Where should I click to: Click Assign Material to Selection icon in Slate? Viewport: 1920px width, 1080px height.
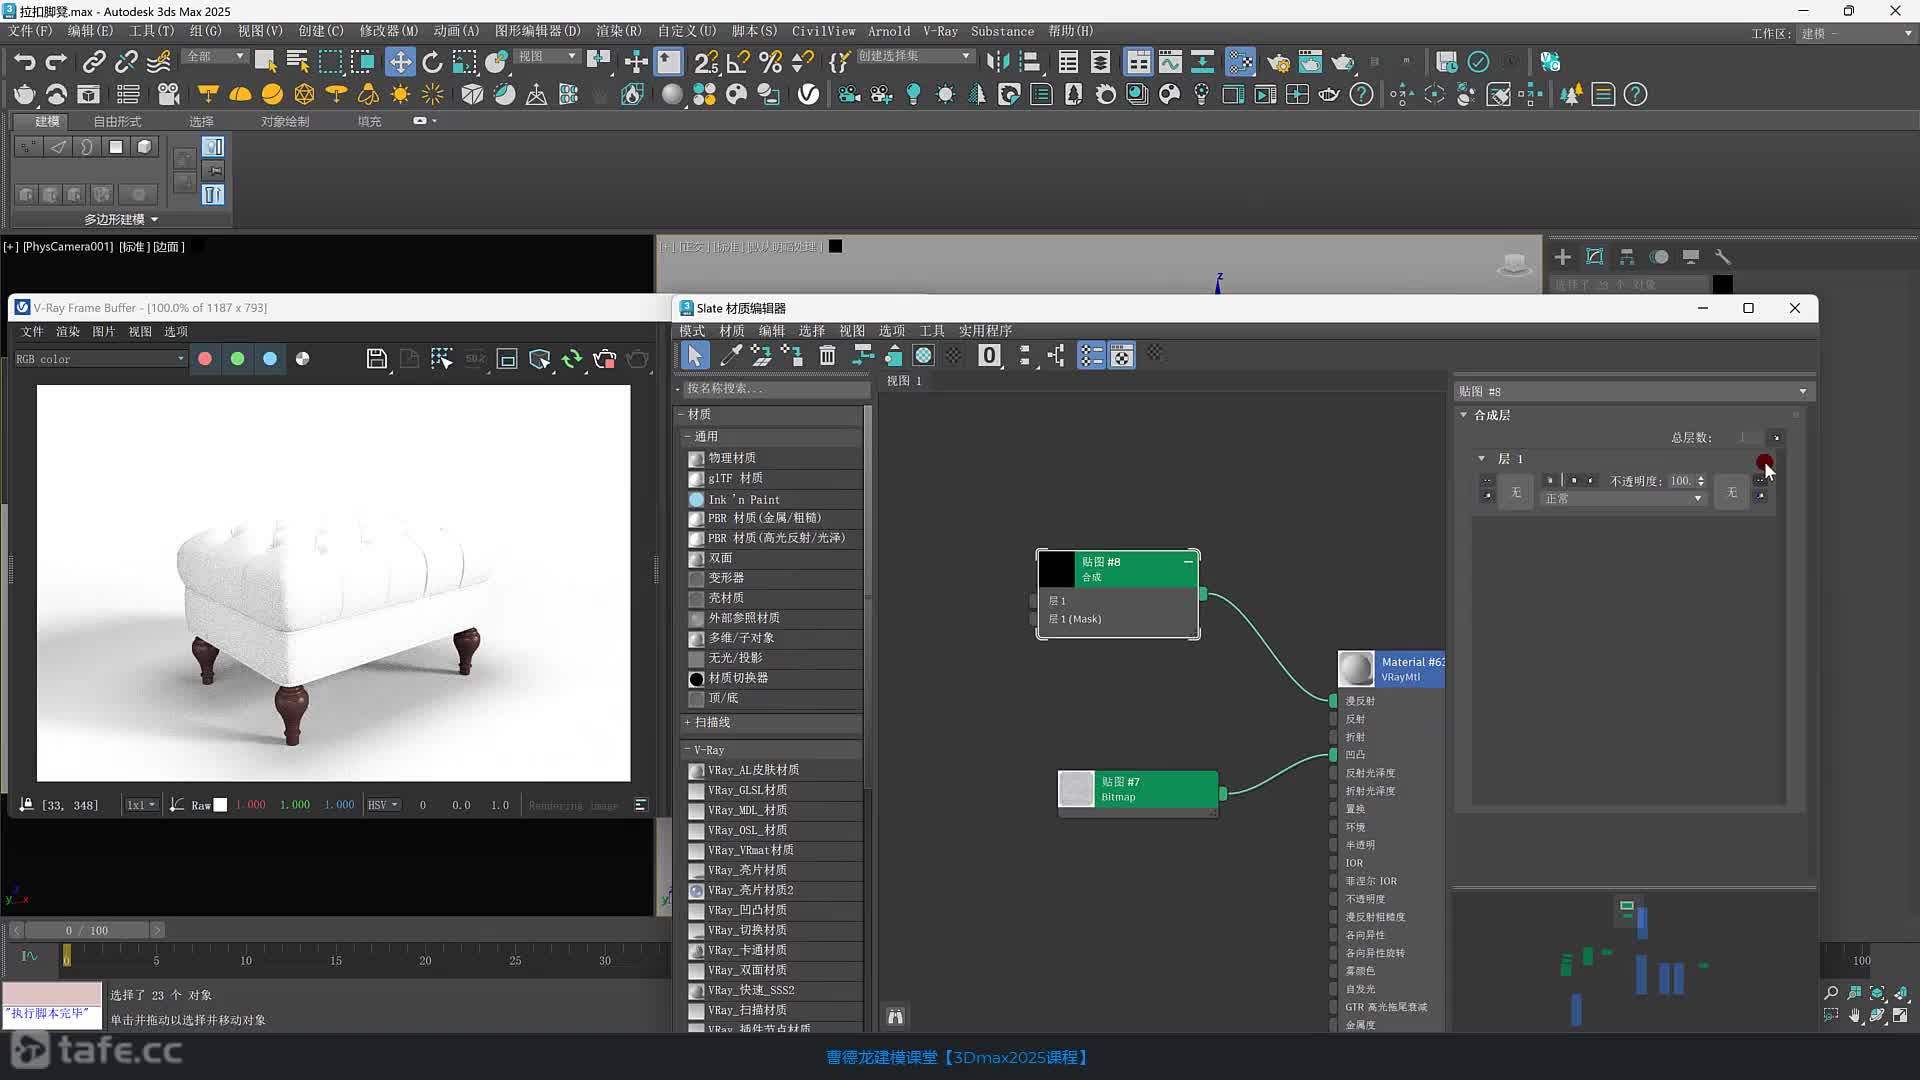(792, 355)
